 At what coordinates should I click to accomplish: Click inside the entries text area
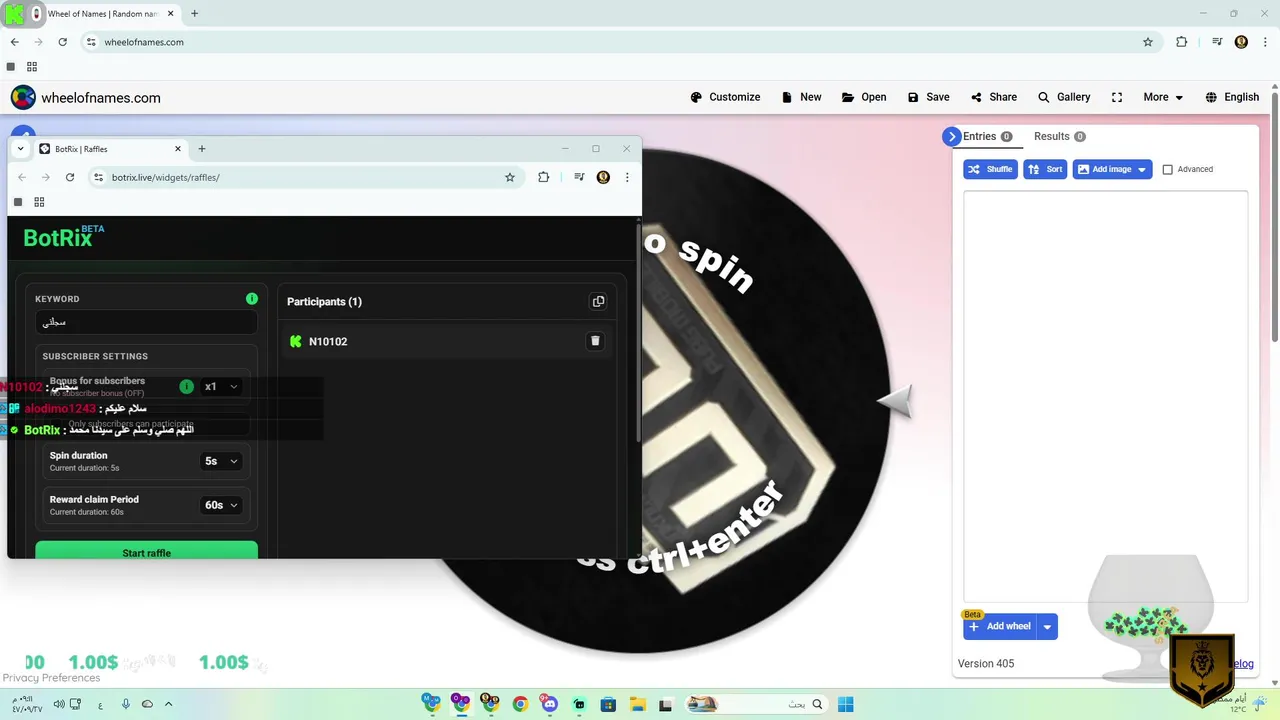(1105, 396)
